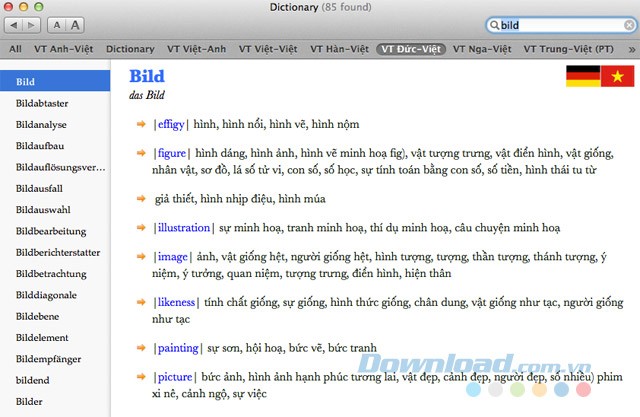Open the 'illustration' definition link
Image resolution: width=640 pixels, height=417 pixels.
(183, 228)
